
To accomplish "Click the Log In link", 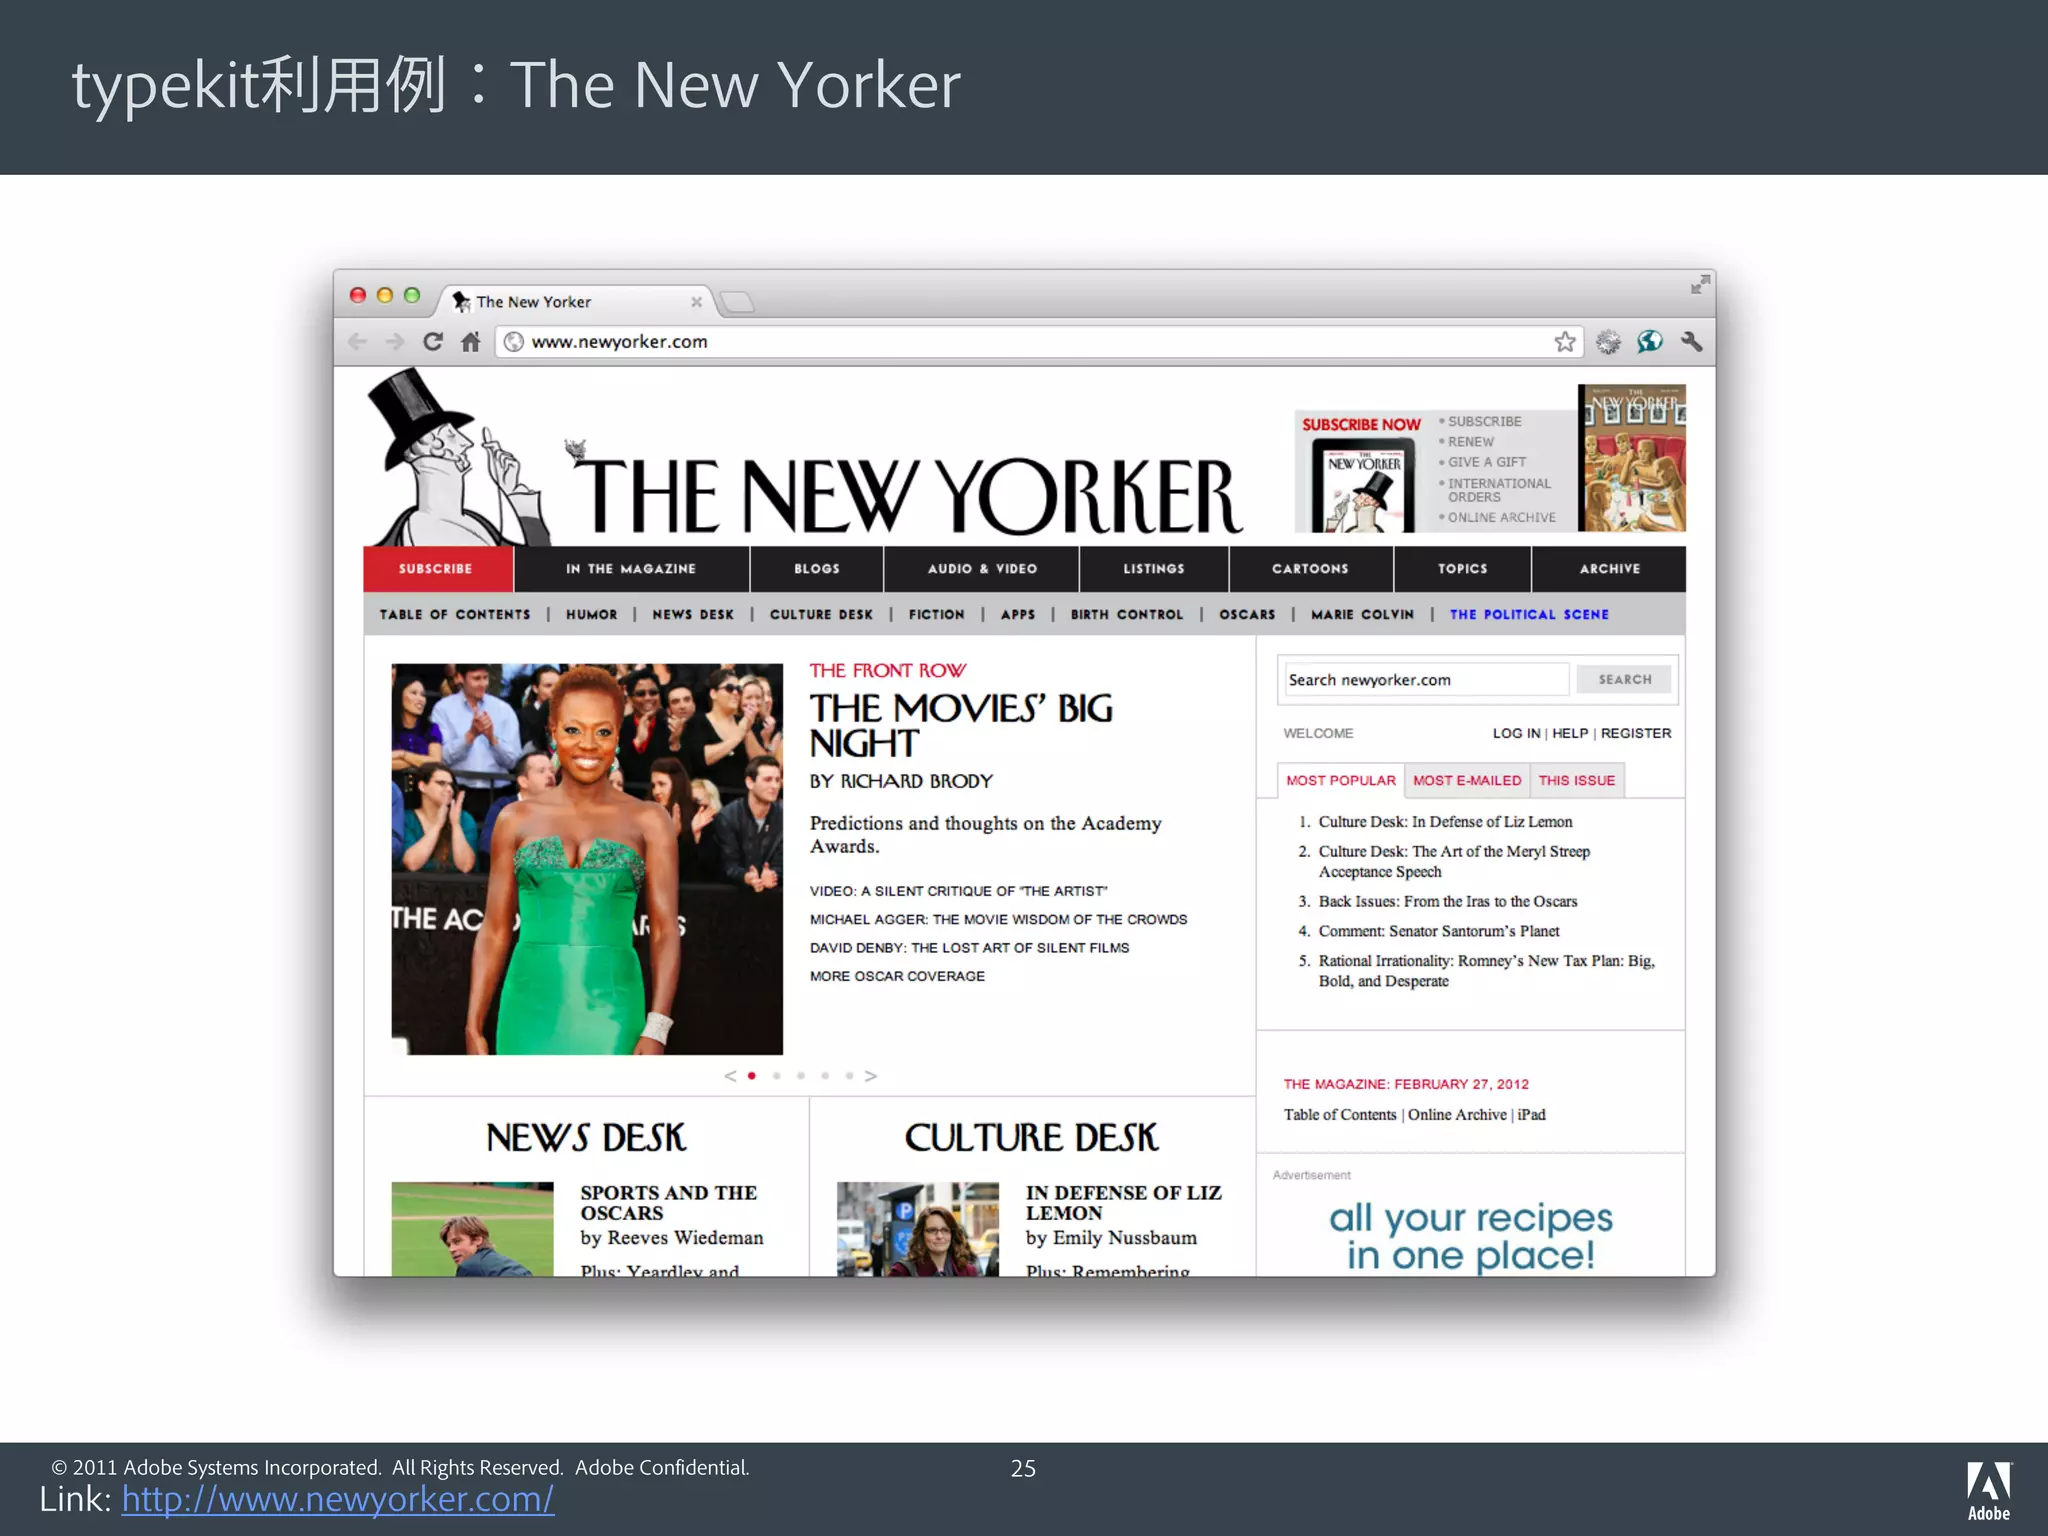I will click(1516, 733).
